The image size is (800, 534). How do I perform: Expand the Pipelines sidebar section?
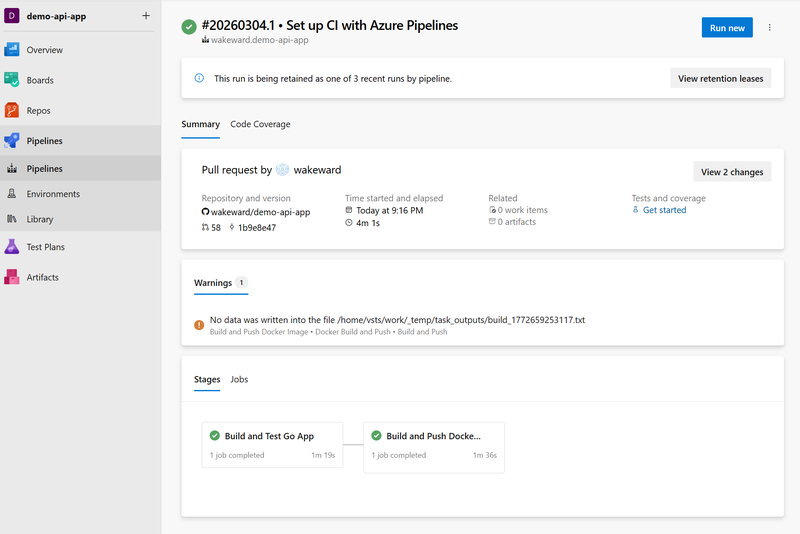44,141
